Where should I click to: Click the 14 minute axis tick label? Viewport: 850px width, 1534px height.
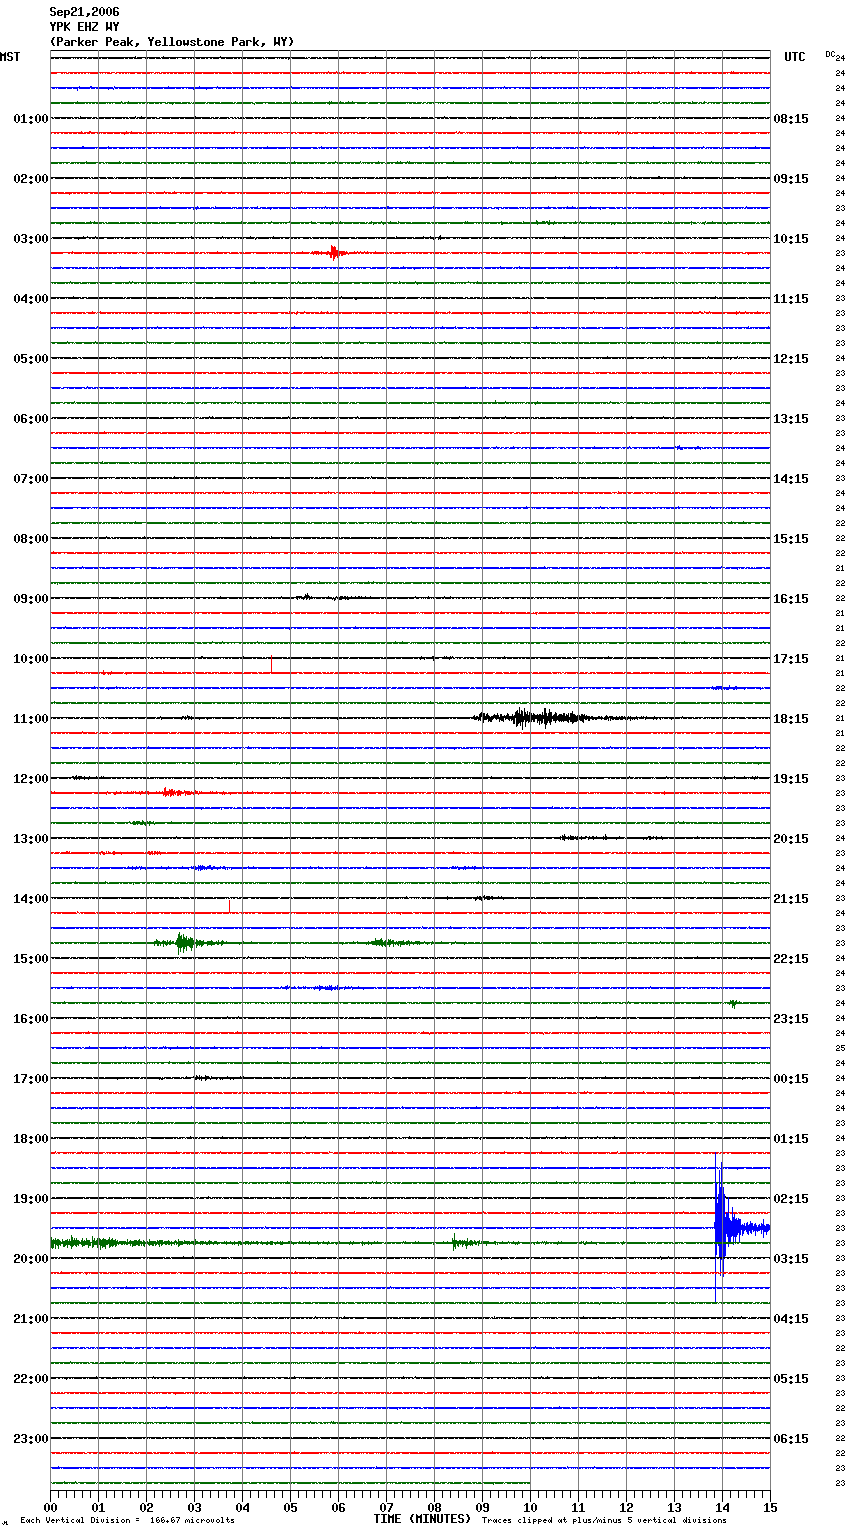point(722,1507)
